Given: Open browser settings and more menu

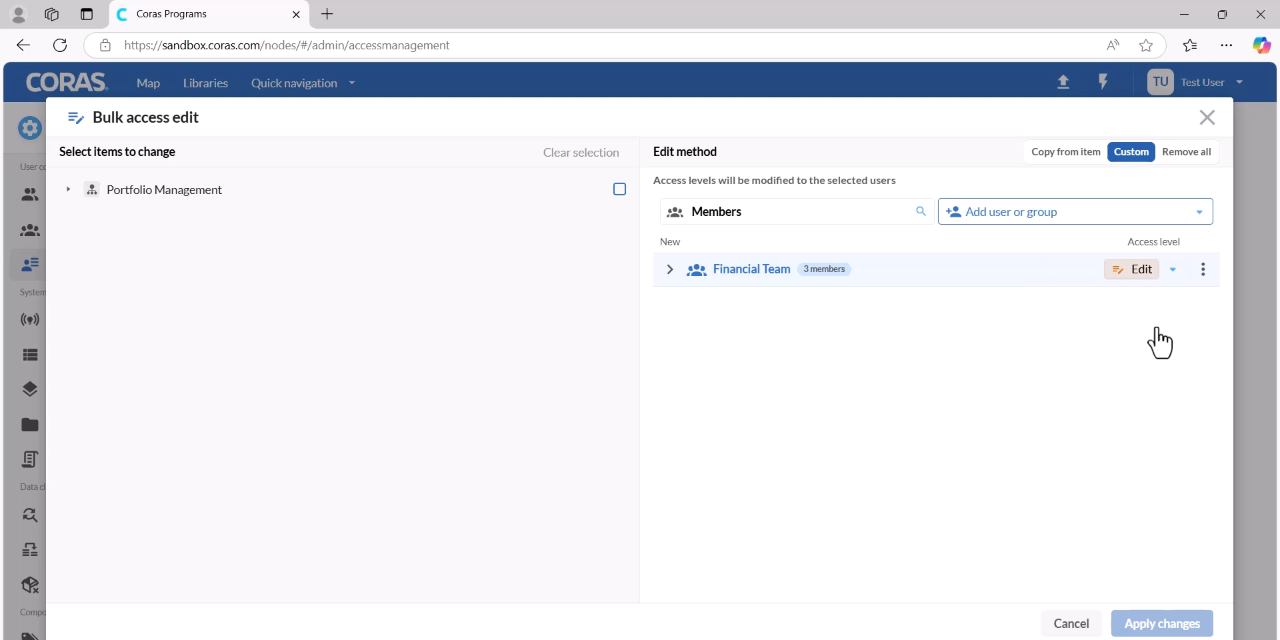Looking at the screenshot, I should pos(1226,45).
